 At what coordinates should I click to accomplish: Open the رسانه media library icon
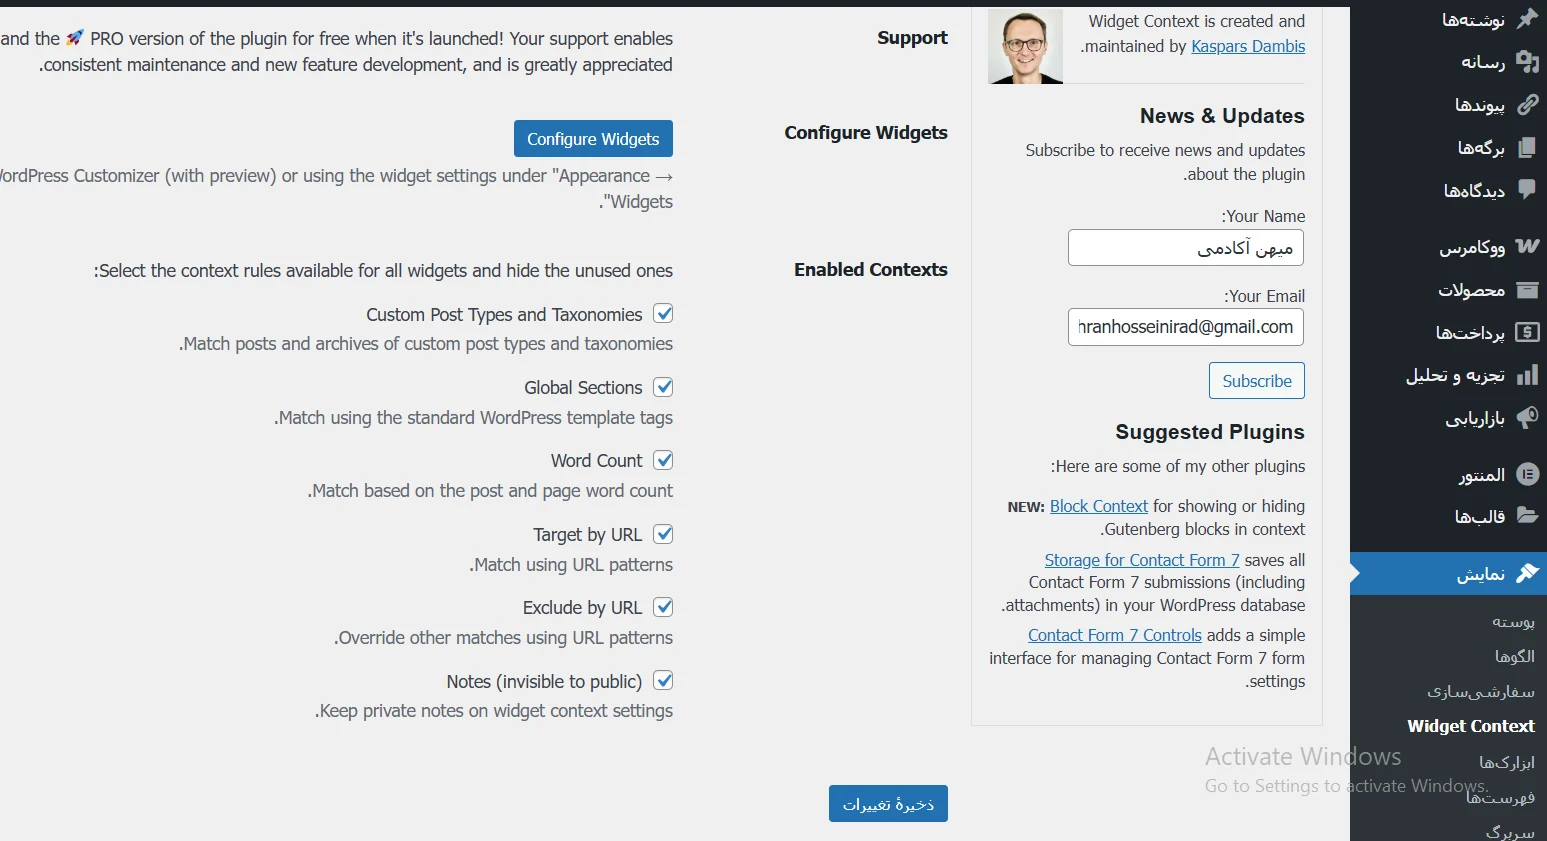1528,62
